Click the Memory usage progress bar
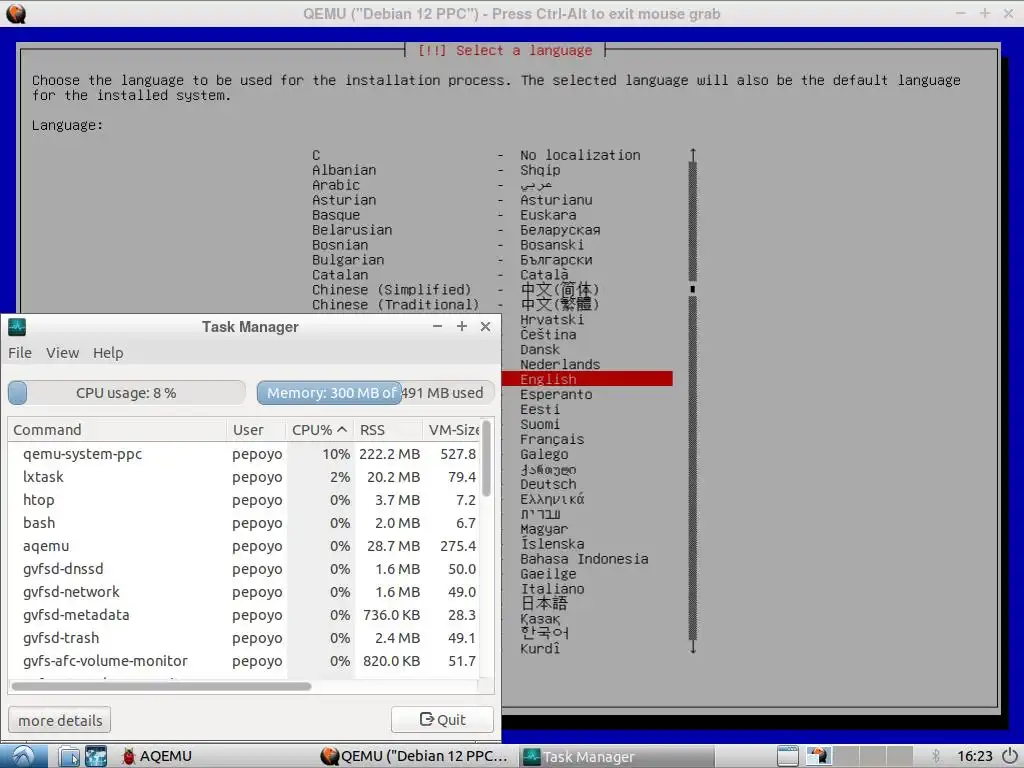This screenshot has width=1024, height=768. coord(376,392)
